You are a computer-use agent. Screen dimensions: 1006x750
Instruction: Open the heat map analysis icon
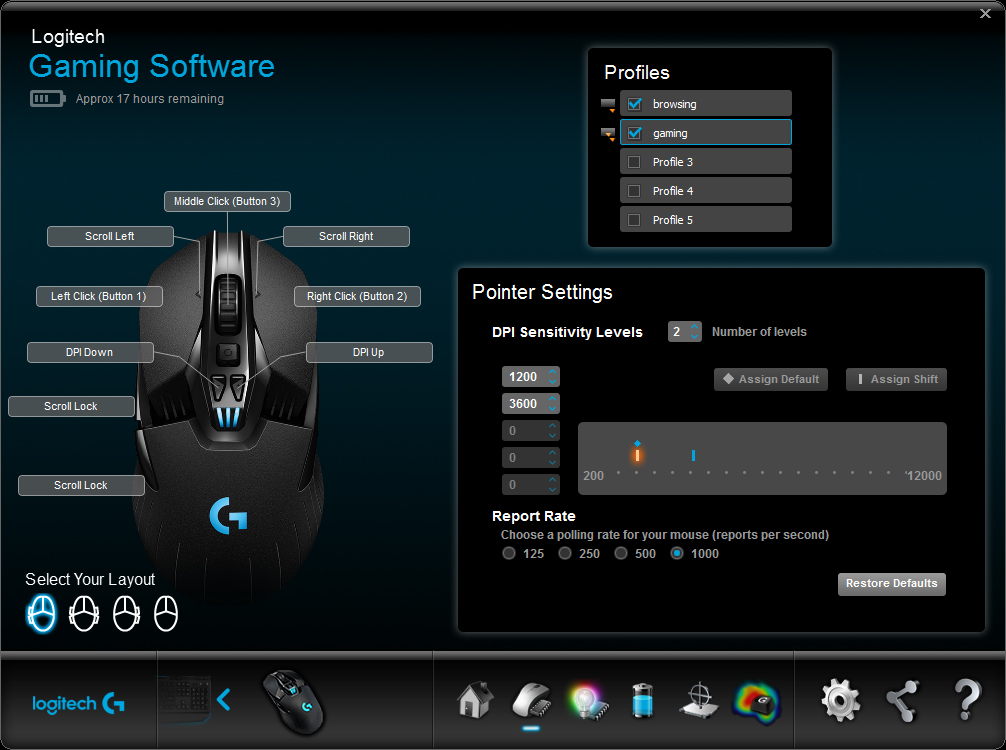[x=756, y=700]
